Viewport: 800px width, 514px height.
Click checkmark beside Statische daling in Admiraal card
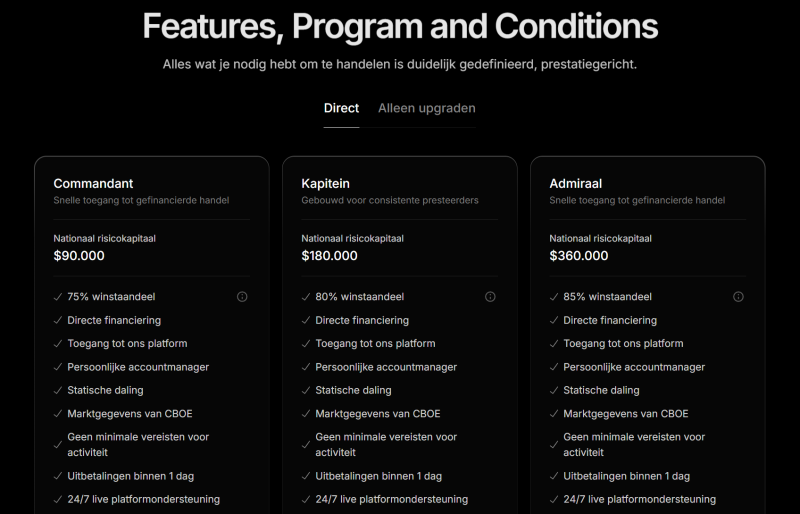553,391
